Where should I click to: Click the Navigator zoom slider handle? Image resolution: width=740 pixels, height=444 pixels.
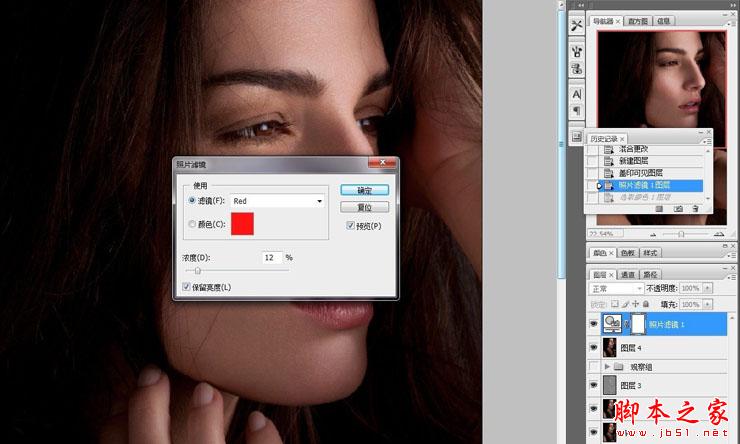[681, 234]
